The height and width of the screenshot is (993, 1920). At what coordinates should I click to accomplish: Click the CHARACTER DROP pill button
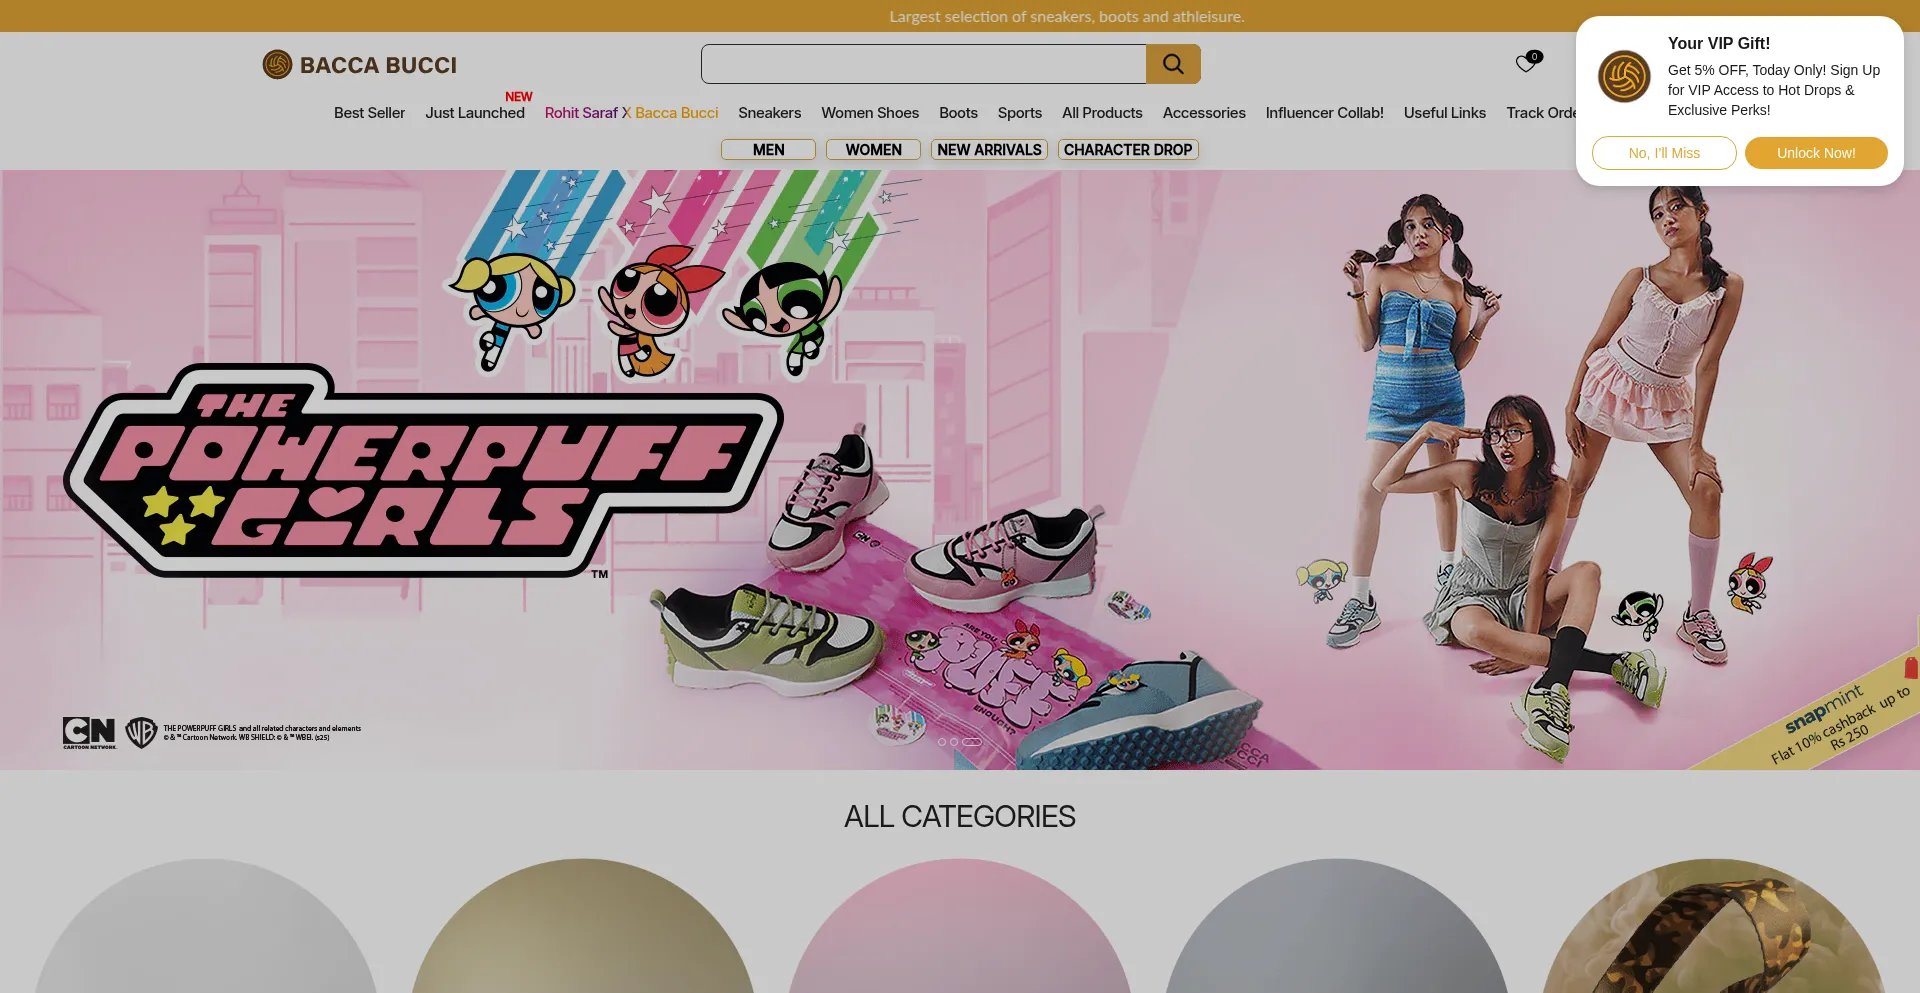[x=1128, y=150]
